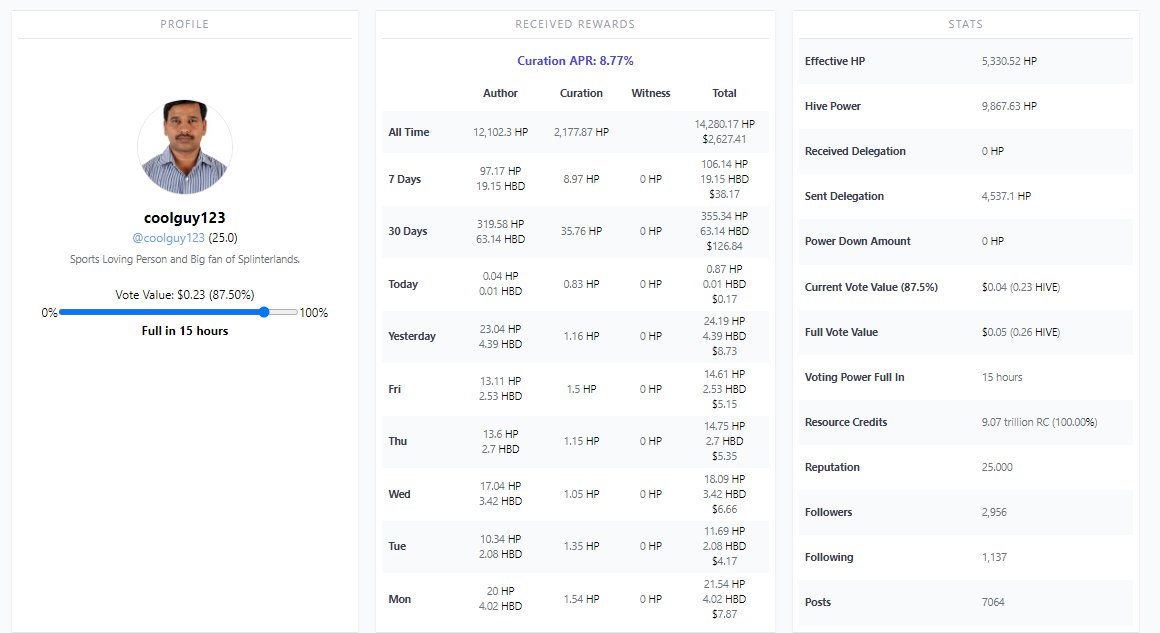Click the 'Full in 15 hours' label
This screenshot has width=1160, height=633.
[x=185, y=331]
